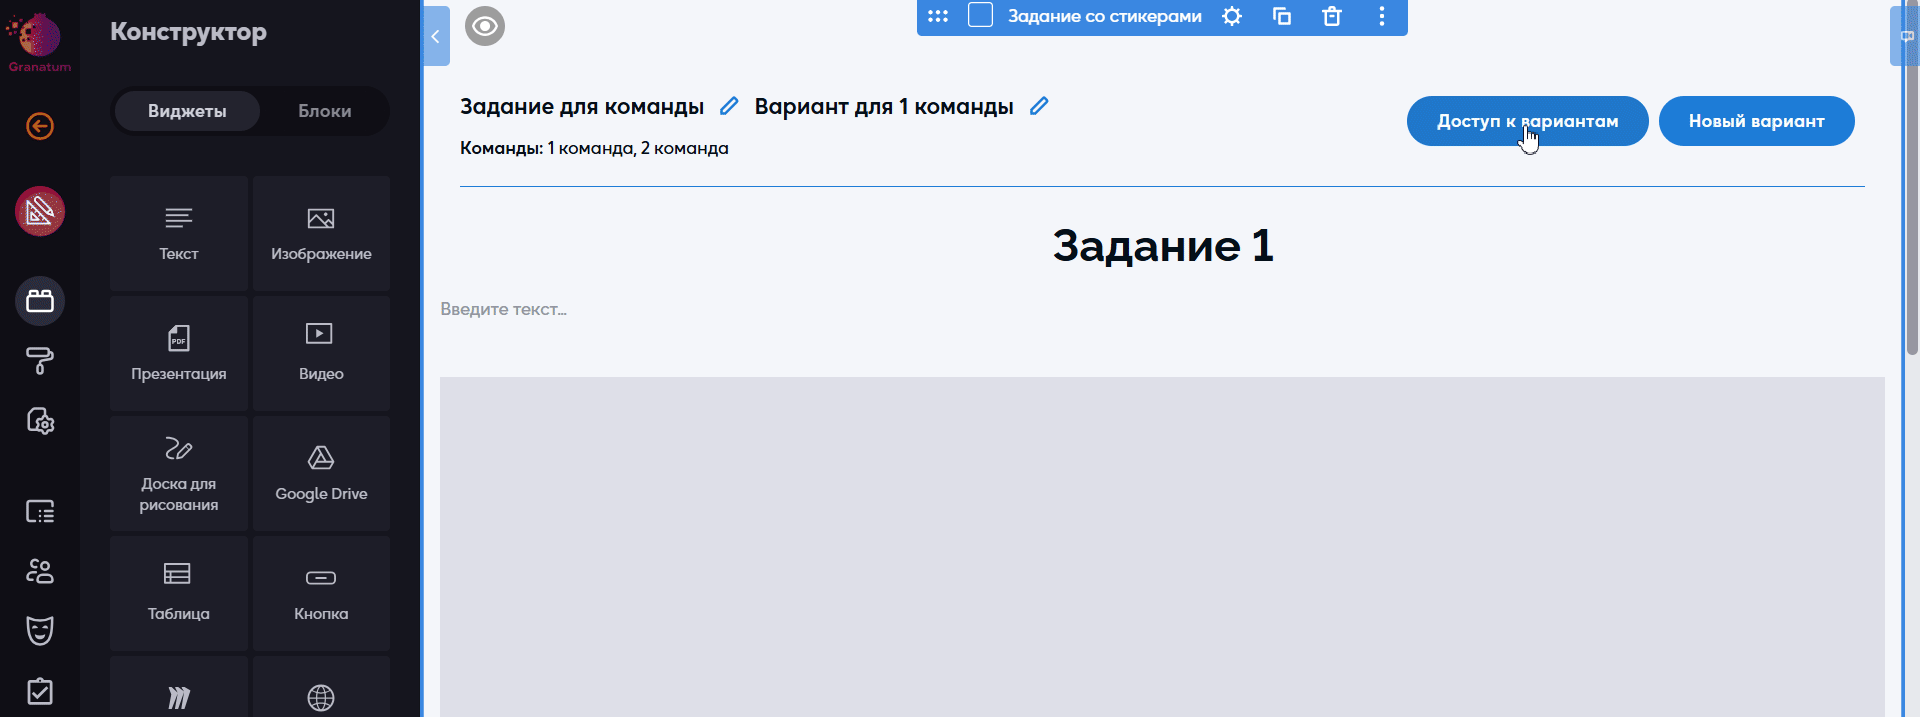Image resolution: width=1920 pixels, height=717 pixels.
Task: Click the orange back arrow icon
Action: point(40,126)
